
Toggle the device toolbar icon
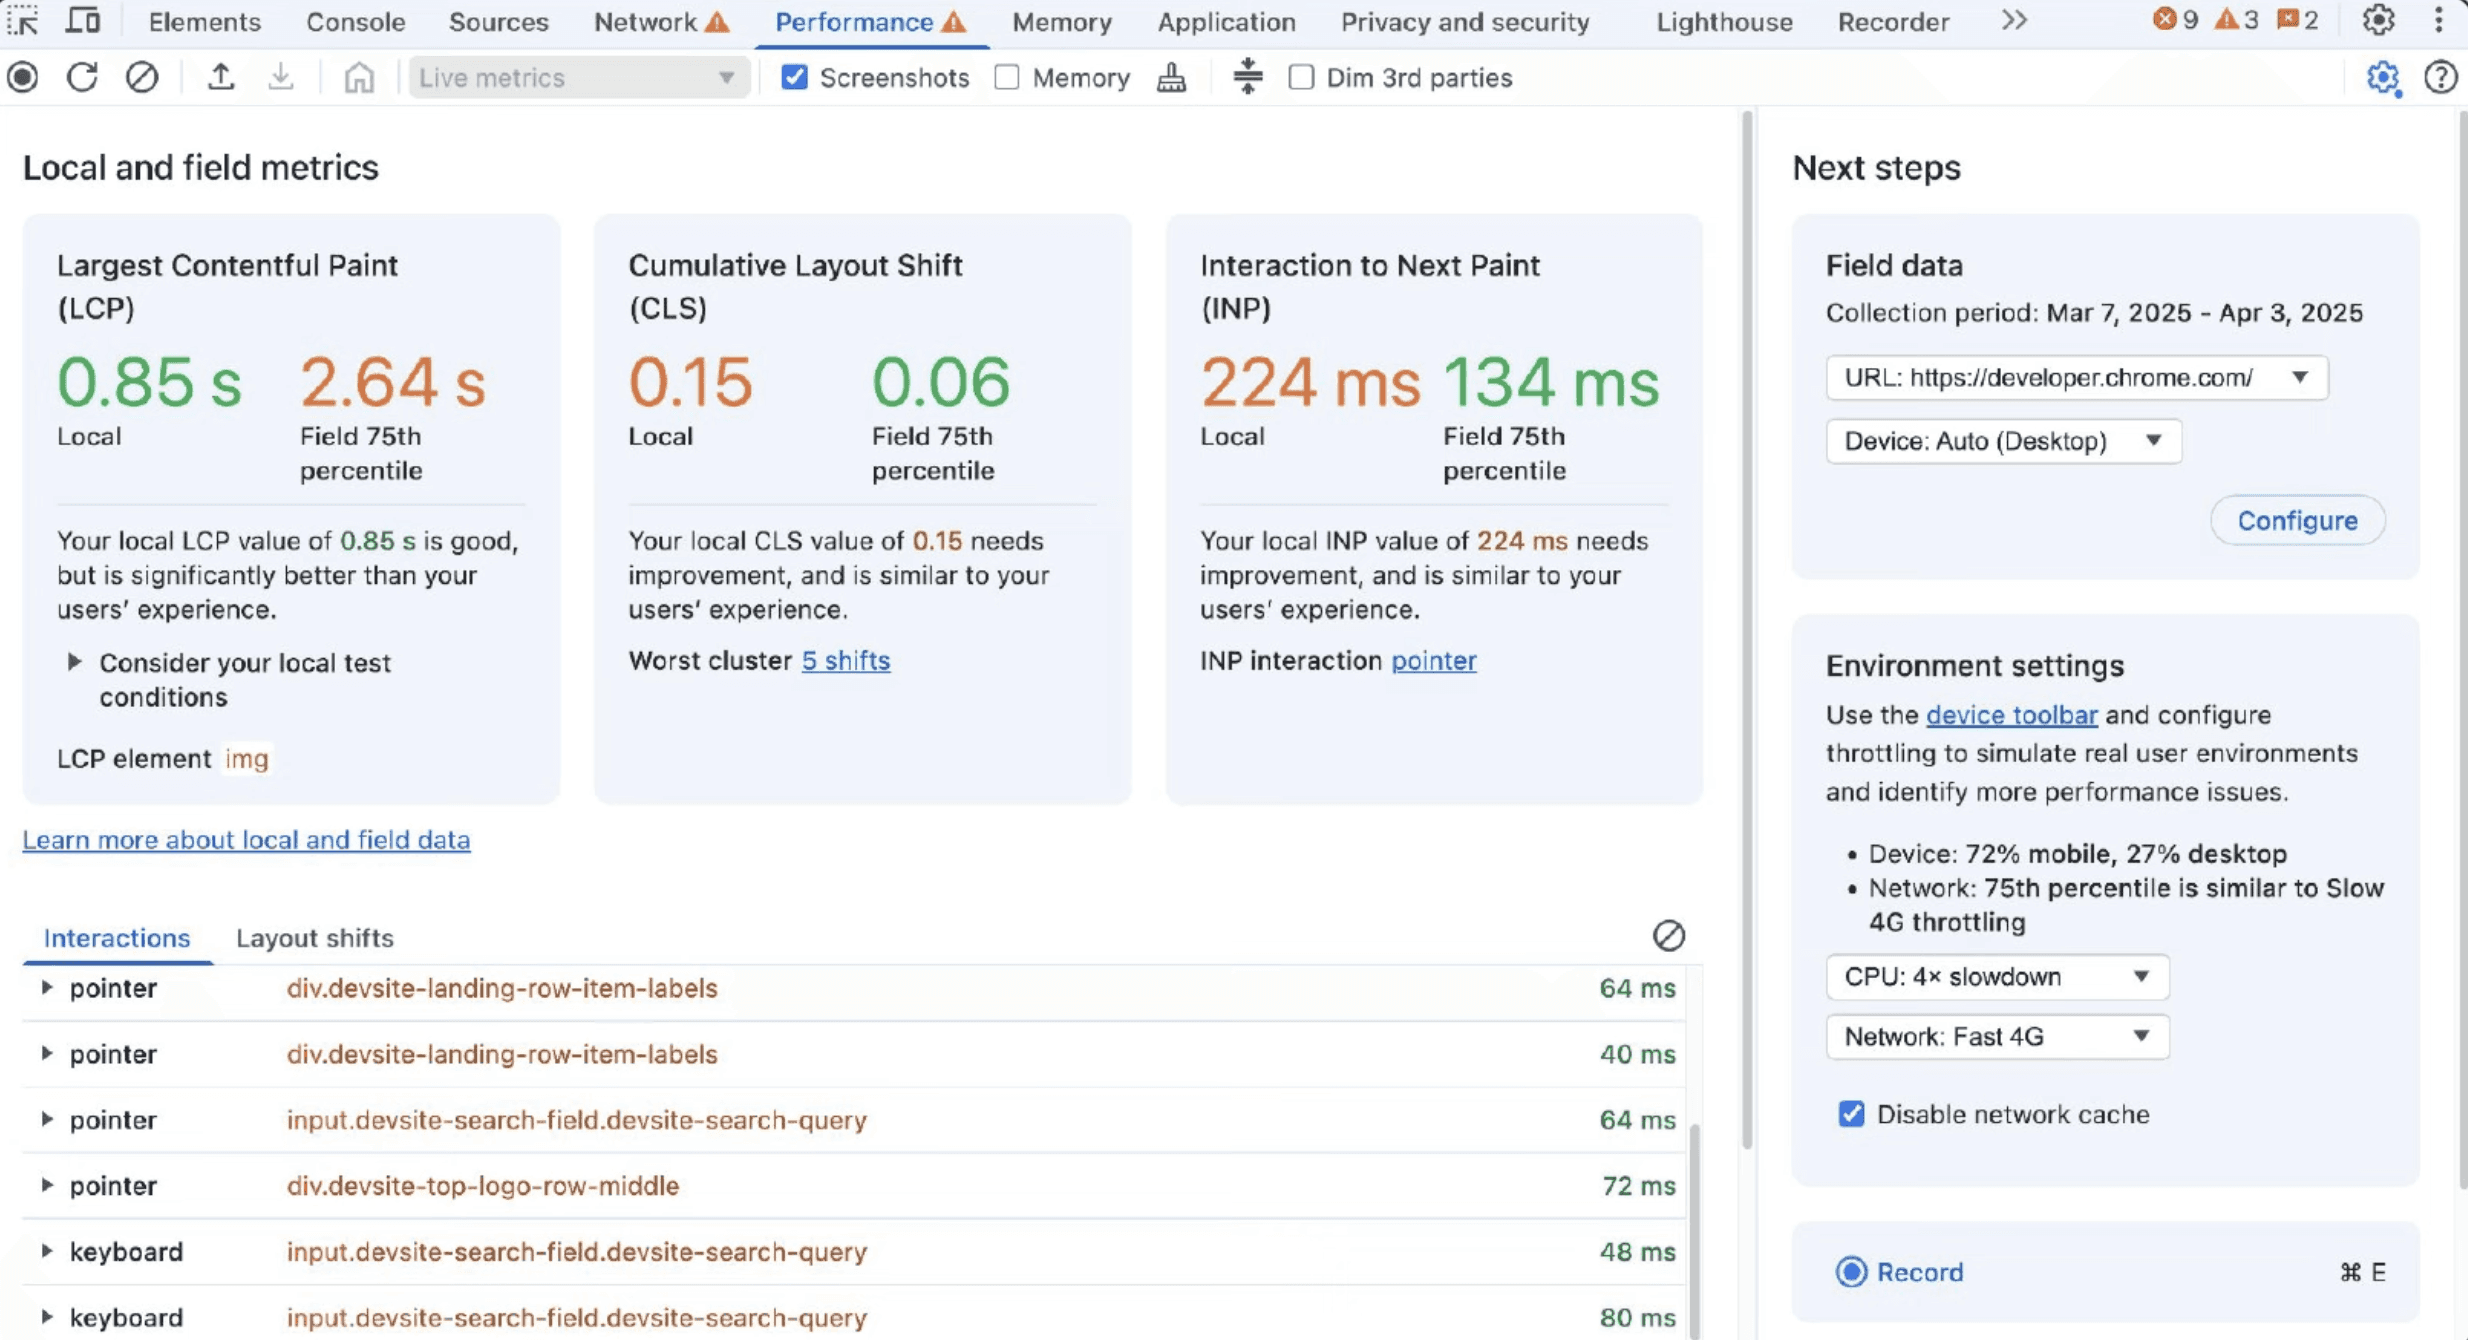(82, 21)
